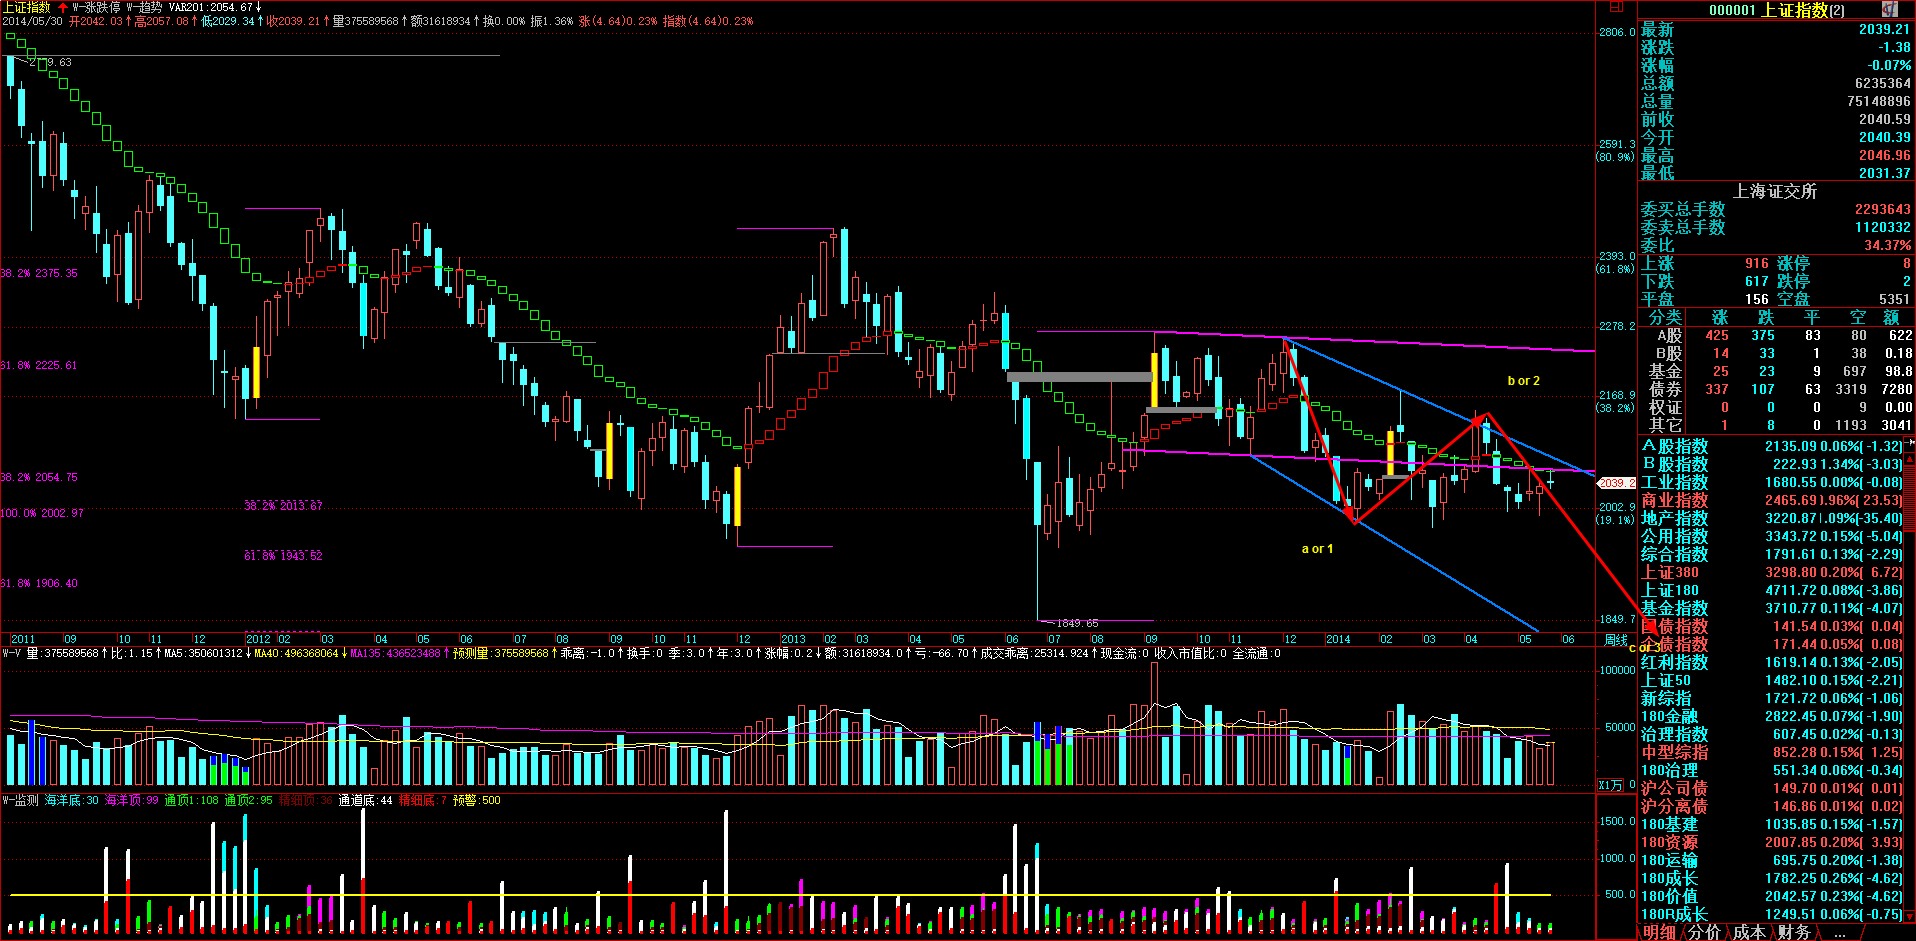Click the 2014 marker on the time axis
The height and width of the screenshot is (941, 1916).
pos(1338,640)
